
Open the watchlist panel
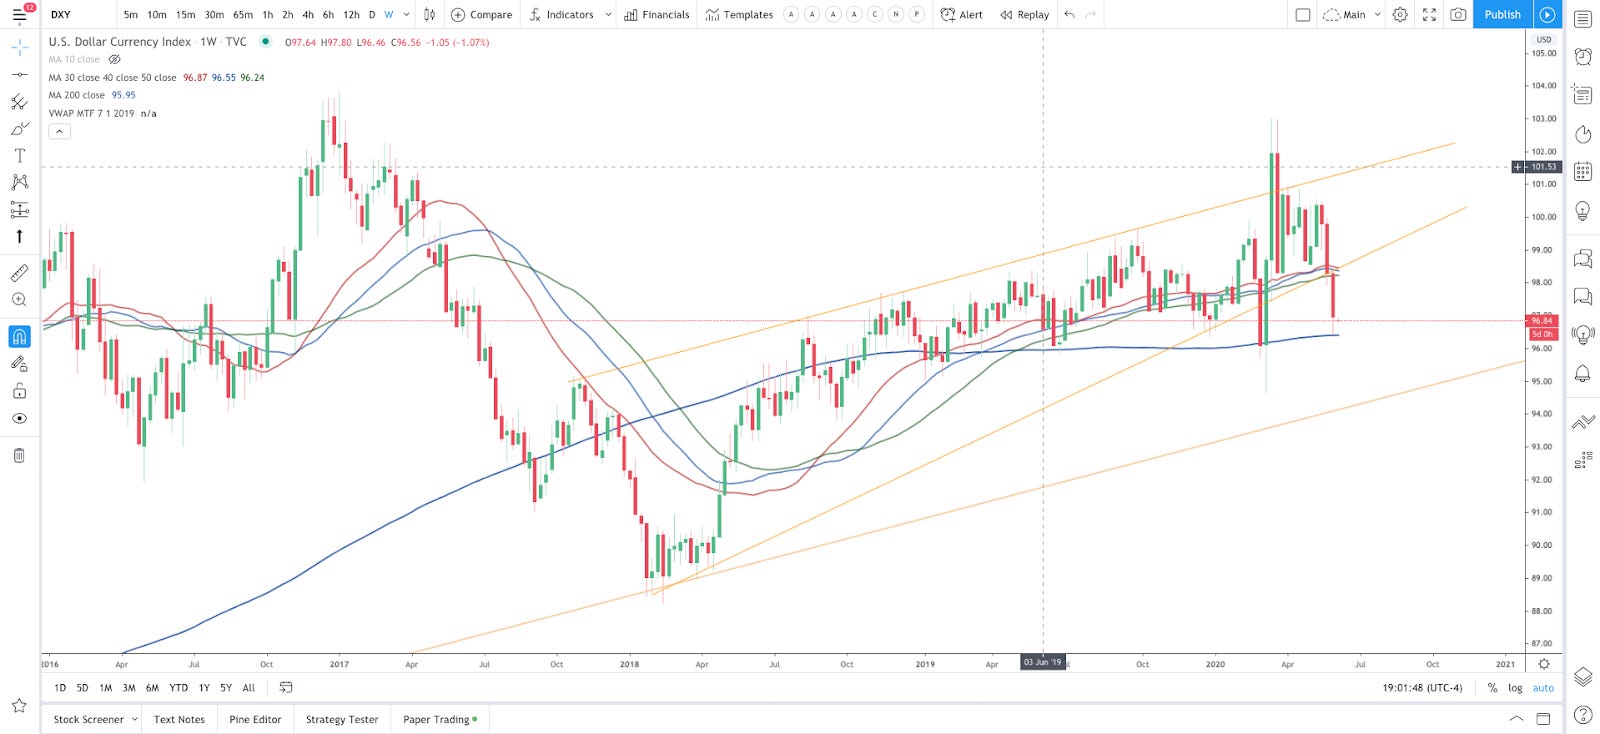point(1583,19)
